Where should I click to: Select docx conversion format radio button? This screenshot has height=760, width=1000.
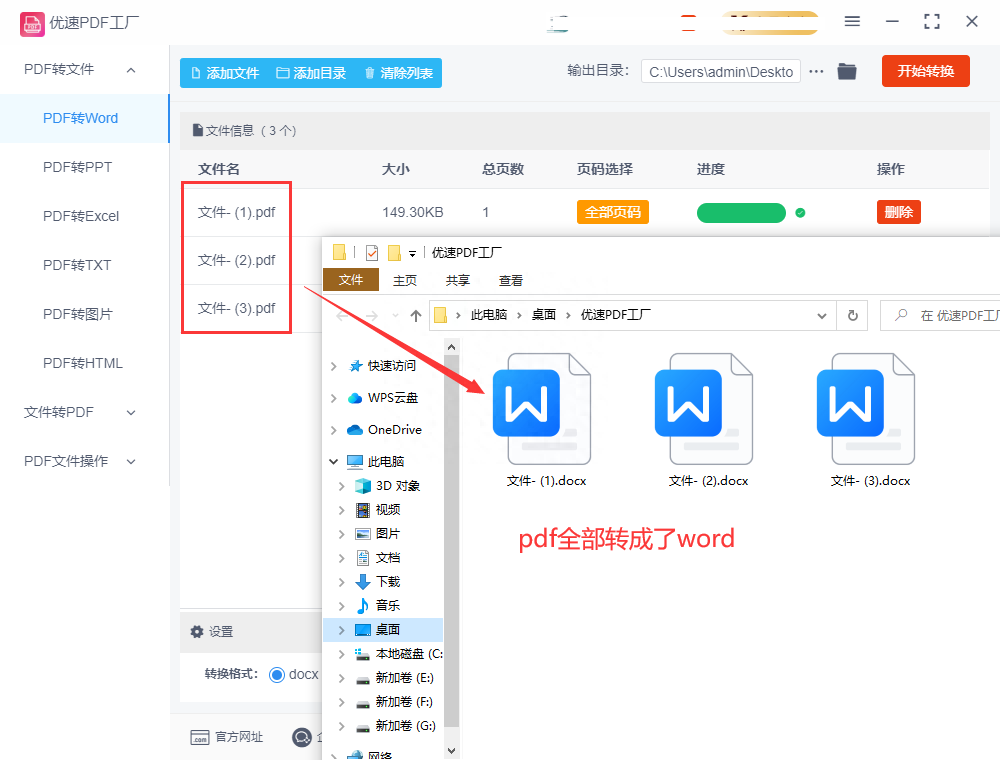[277, 674]
